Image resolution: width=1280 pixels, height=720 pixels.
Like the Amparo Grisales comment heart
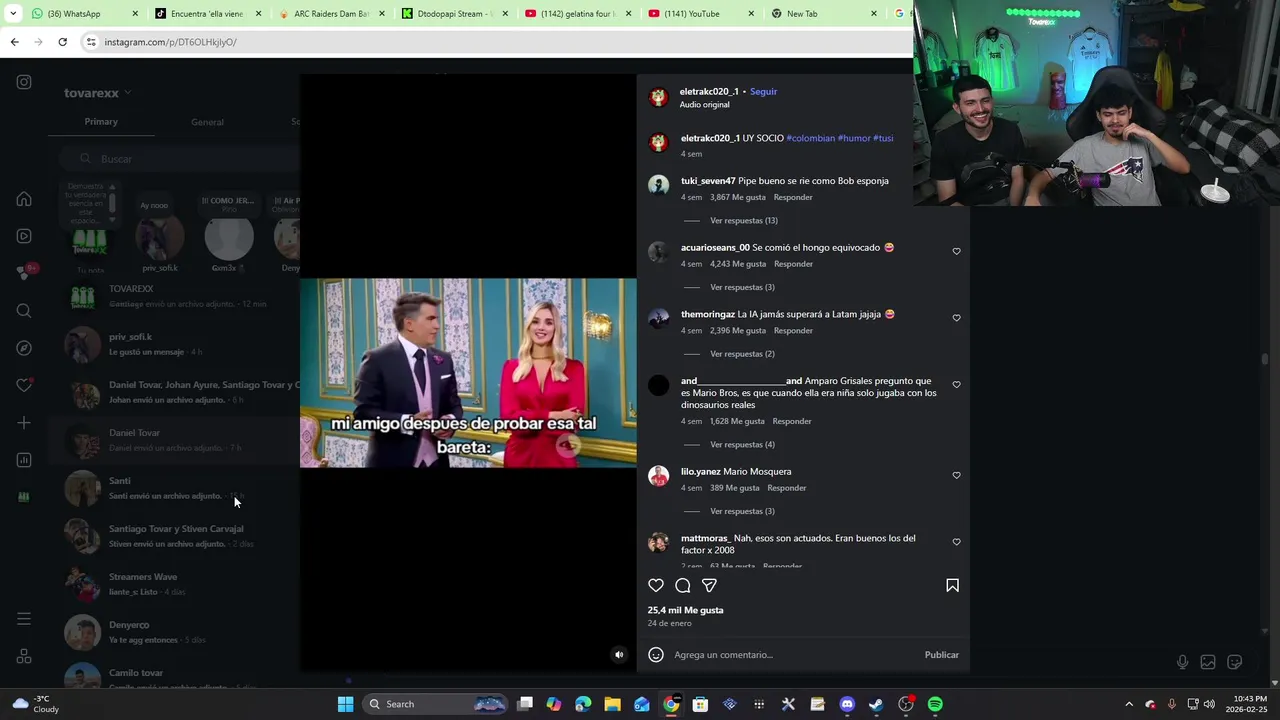click(956, 385)
